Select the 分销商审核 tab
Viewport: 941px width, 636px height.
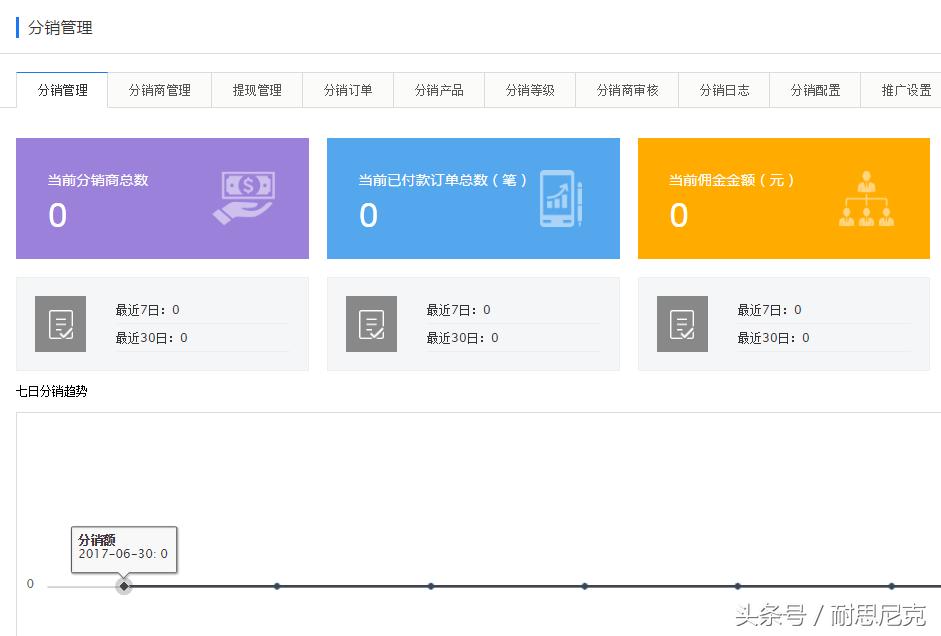[627, 89]
